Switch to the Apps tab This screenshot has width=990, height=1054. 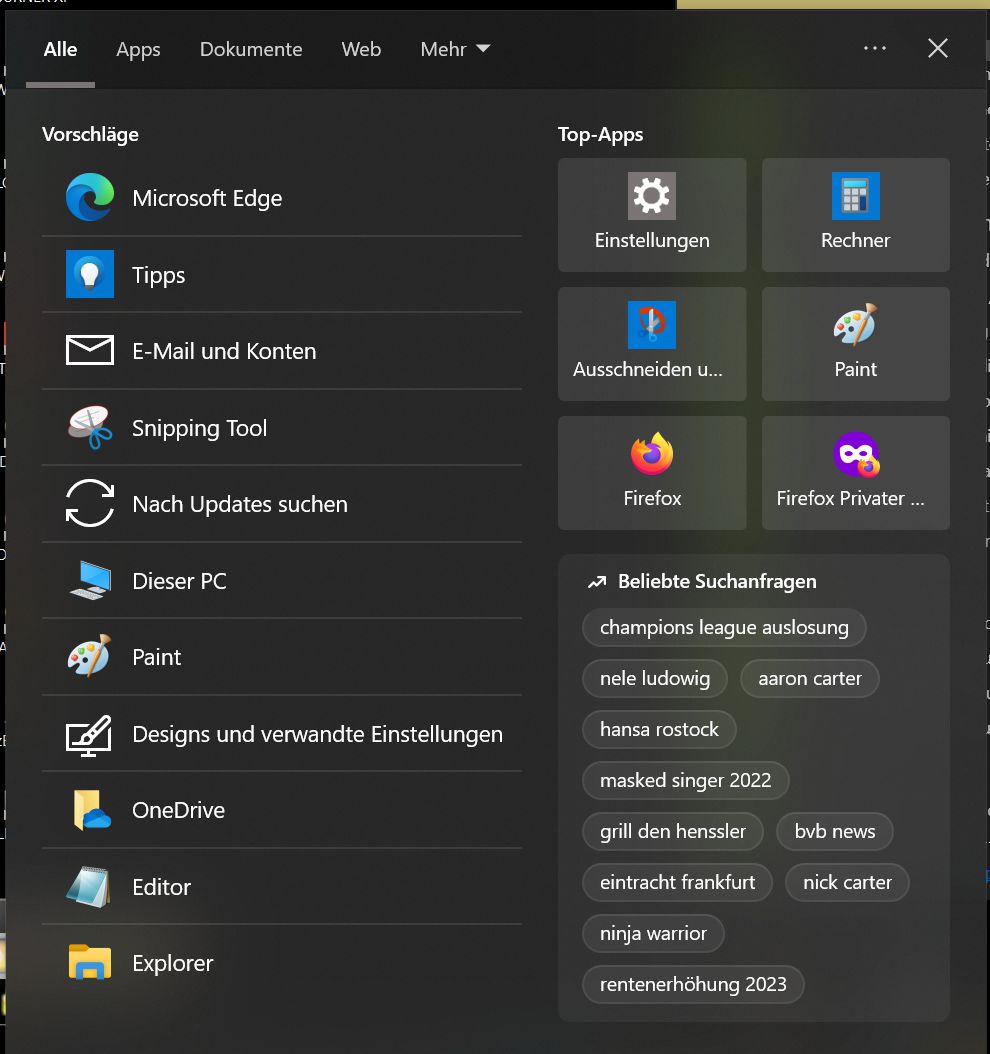click(x=138, y=50)
